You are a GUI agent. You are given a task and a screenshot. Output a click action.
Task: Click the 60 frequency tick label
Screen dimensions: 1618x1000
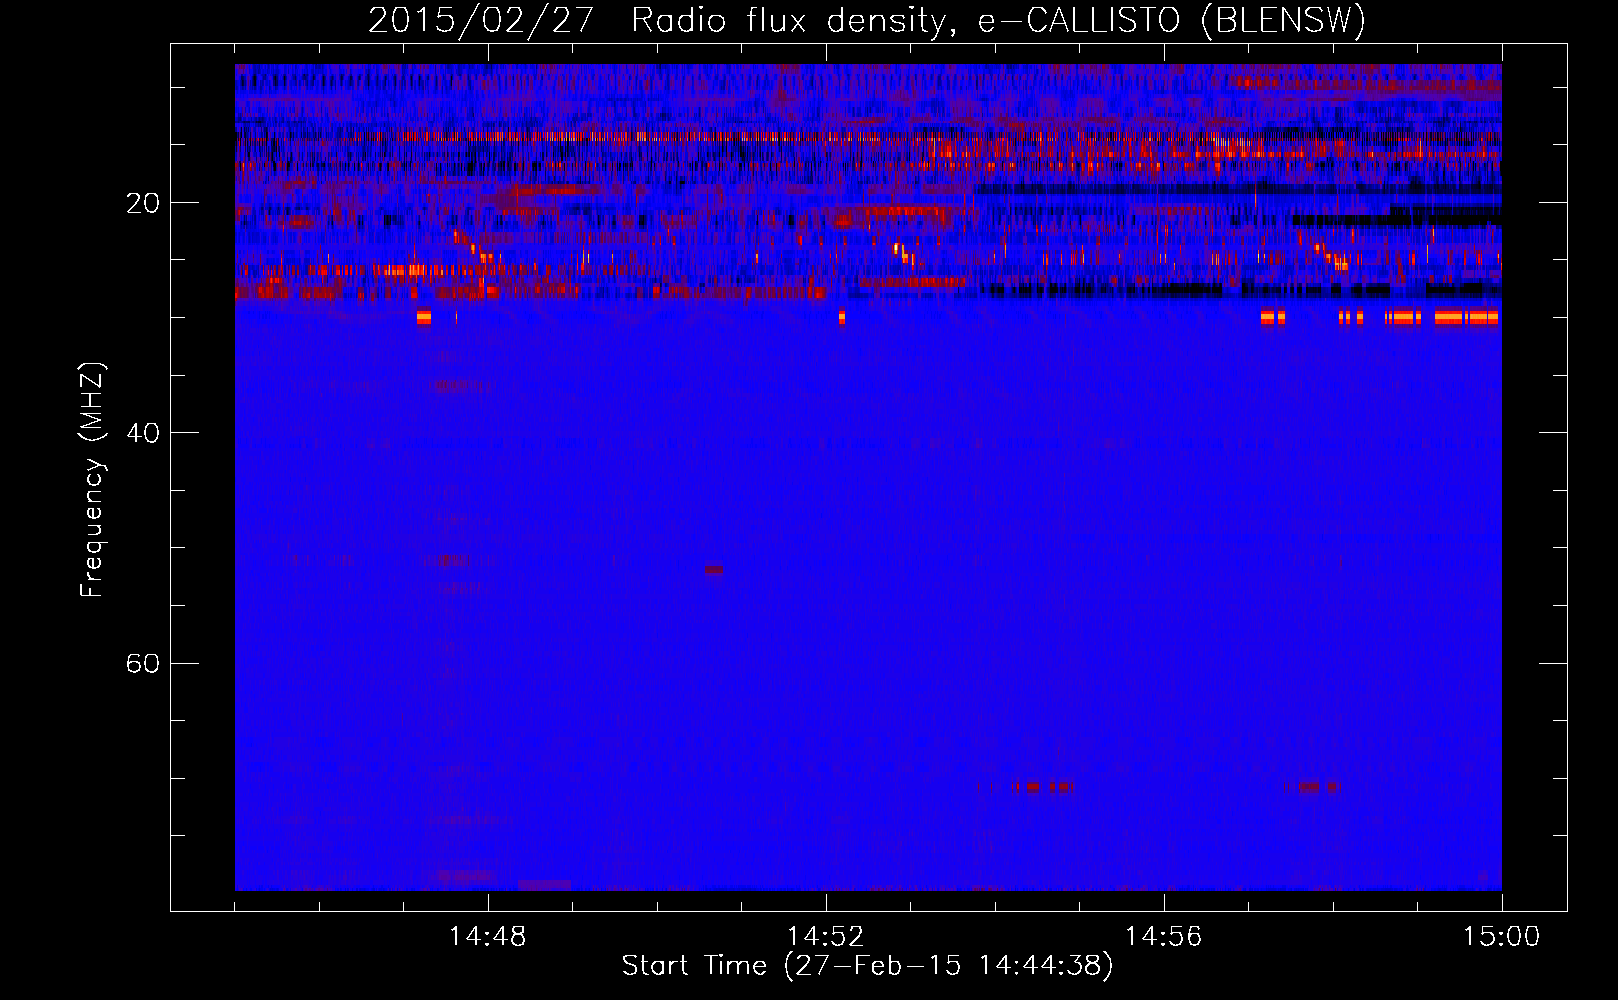143,664
